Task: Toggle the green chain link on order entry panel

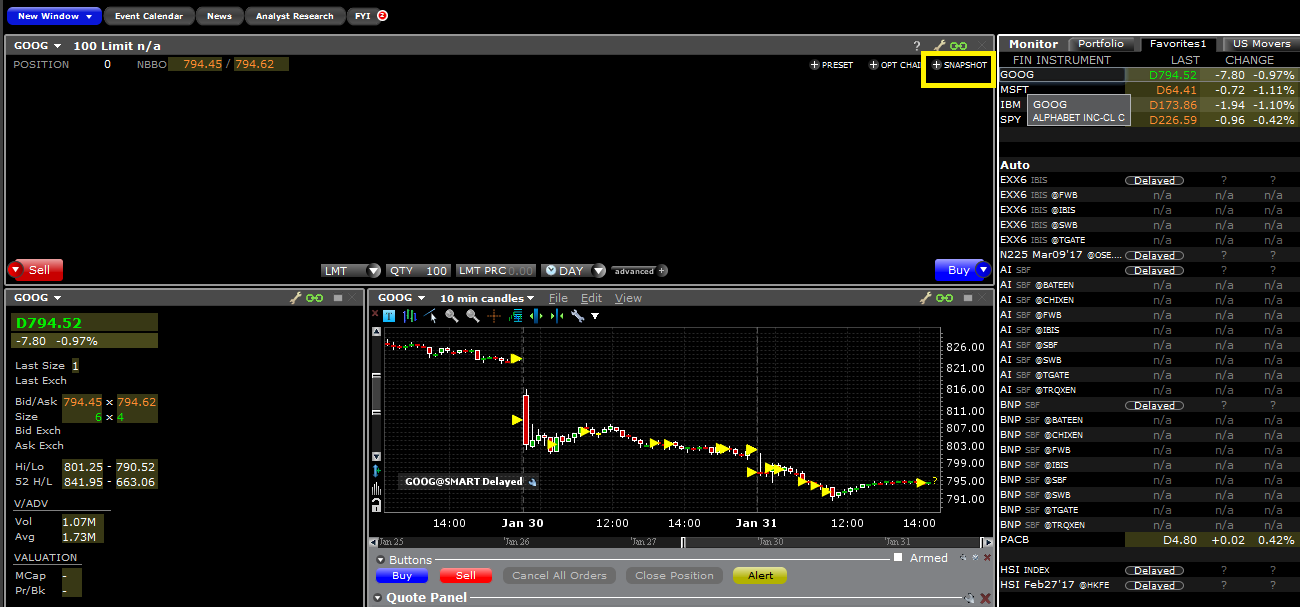Action: pos(959,46)
